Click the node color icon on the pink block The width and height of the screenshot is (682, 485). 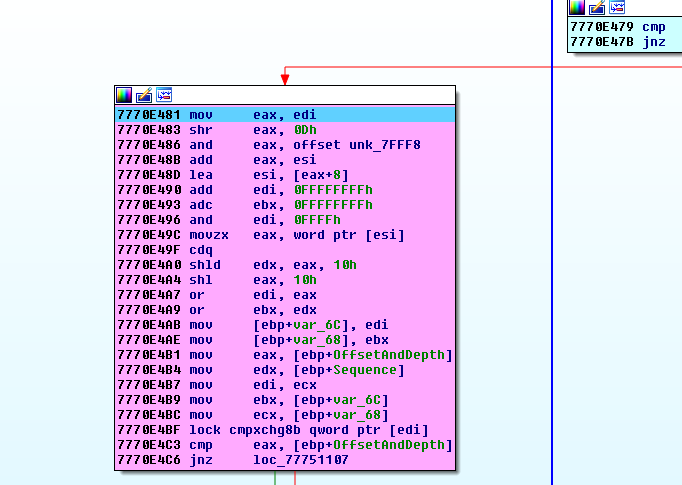(124, 95)
